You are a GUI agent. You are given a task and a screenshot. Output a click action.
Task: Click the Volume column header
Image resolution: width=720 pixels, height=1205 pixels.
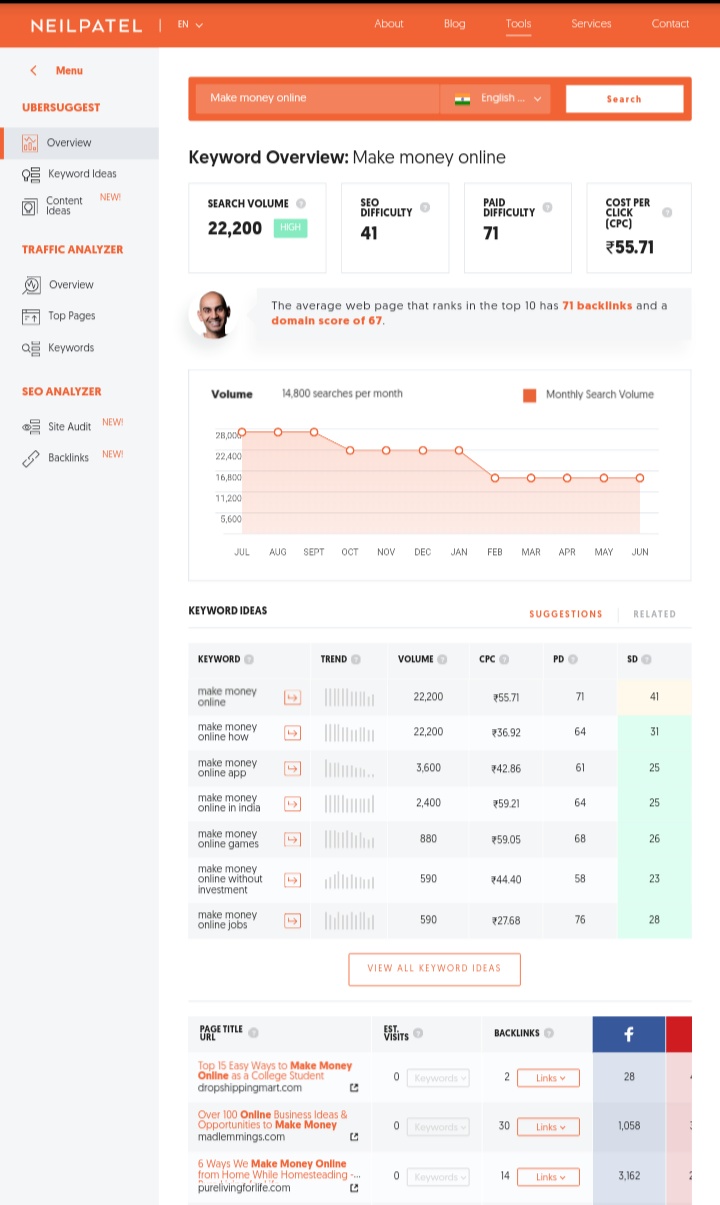coord(416,660)
